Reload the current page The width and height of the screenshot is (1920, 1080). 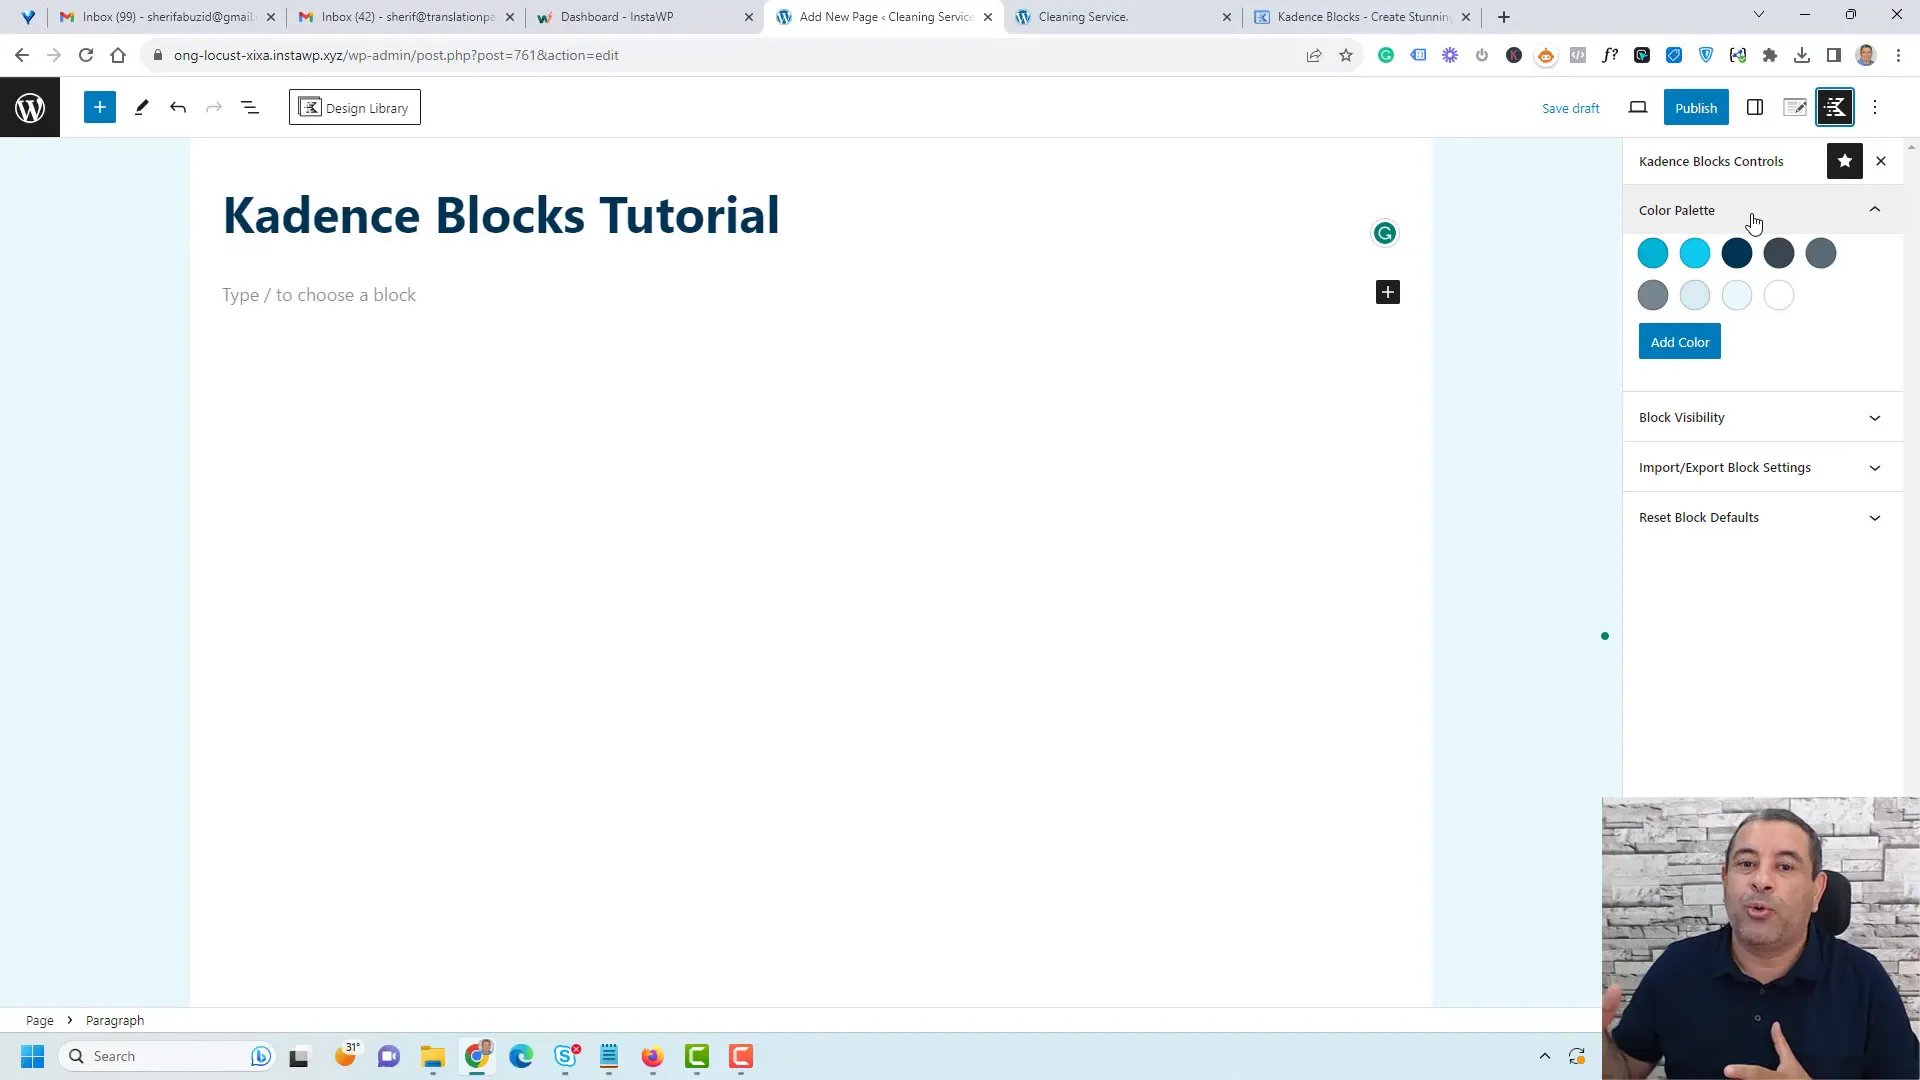pos(86,55)
